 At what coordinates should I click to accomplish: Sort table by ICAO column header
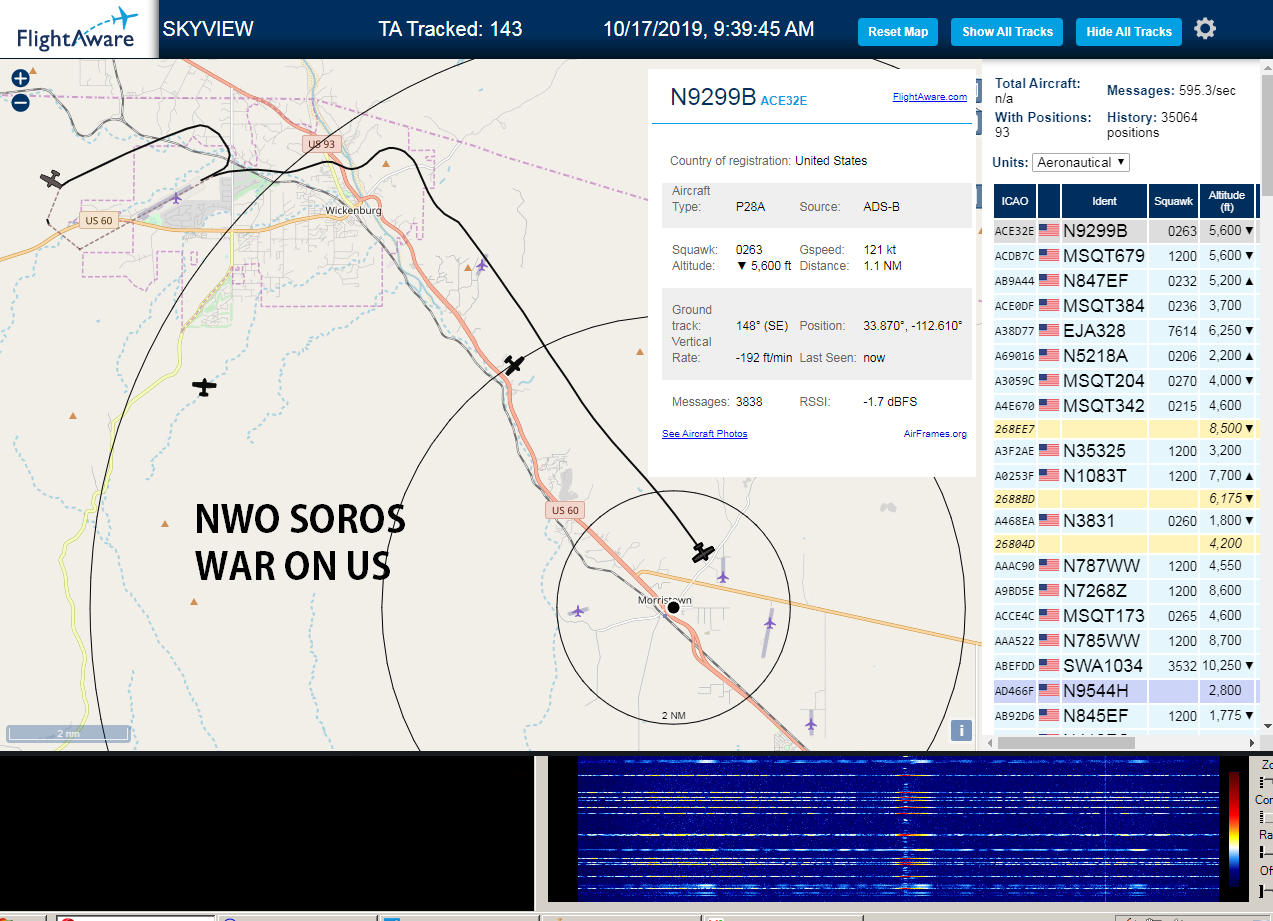click(x=1014, y=201)
